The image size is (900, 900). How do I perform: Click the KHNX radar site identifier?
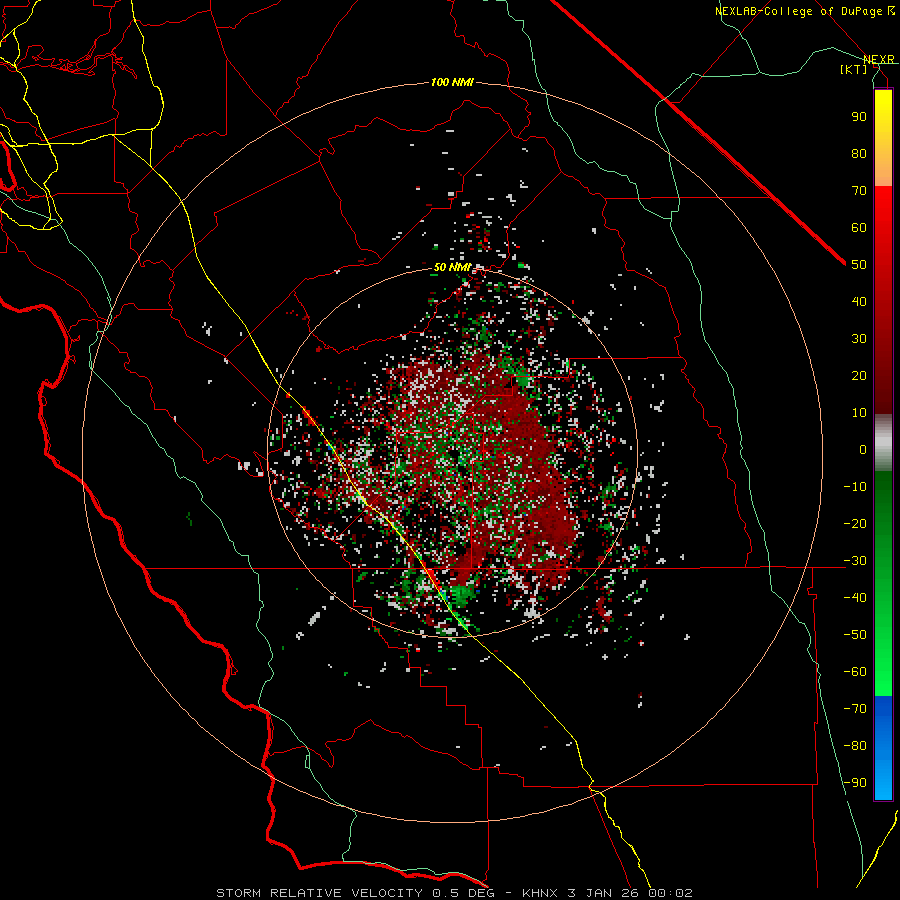(541, 893)
